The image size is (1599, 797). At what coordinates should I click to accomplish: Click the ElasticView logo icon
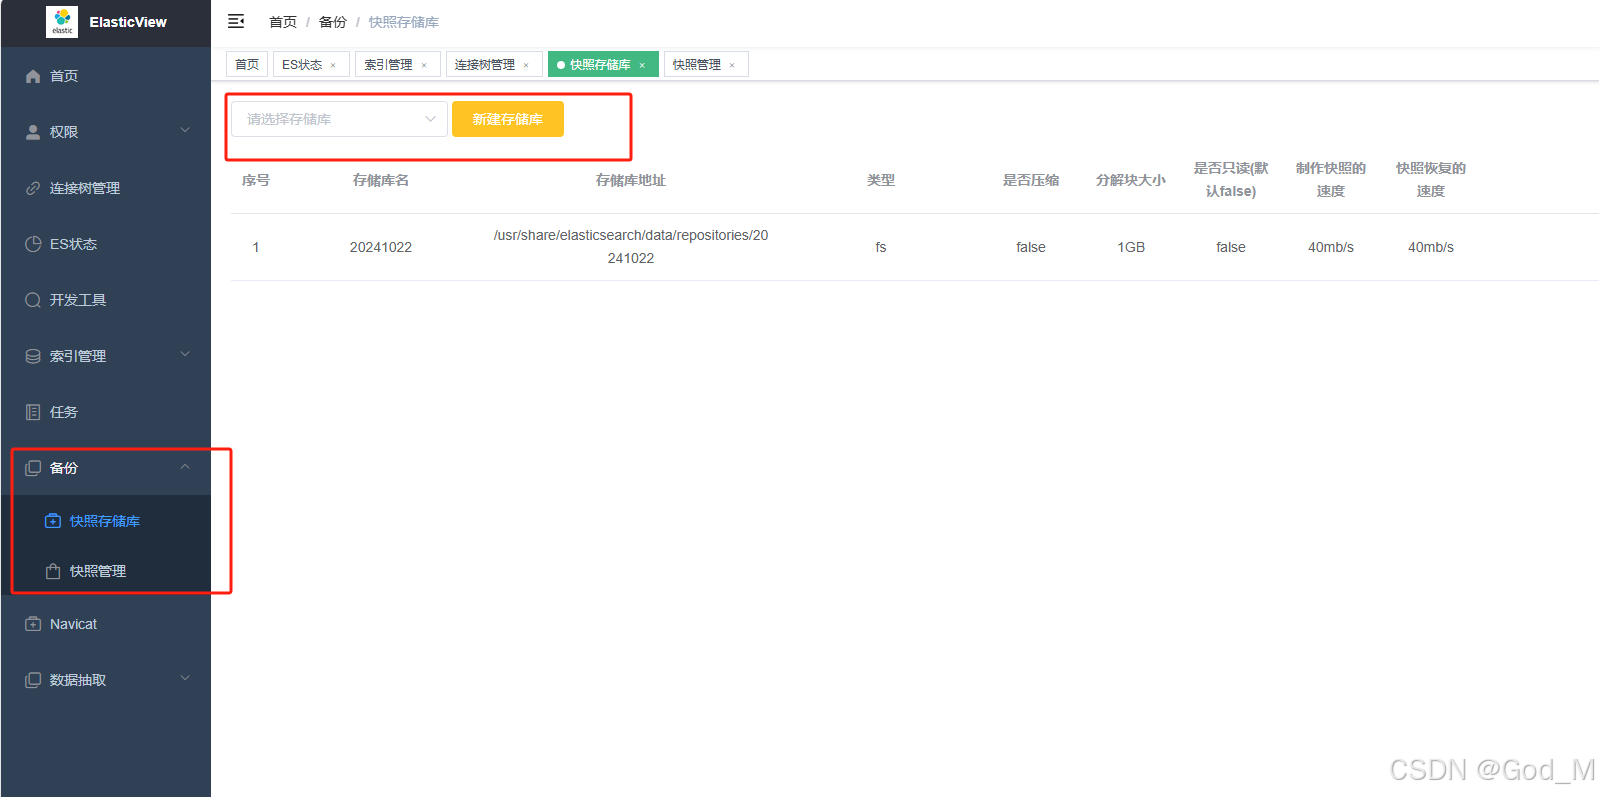(x=62, y=22)
